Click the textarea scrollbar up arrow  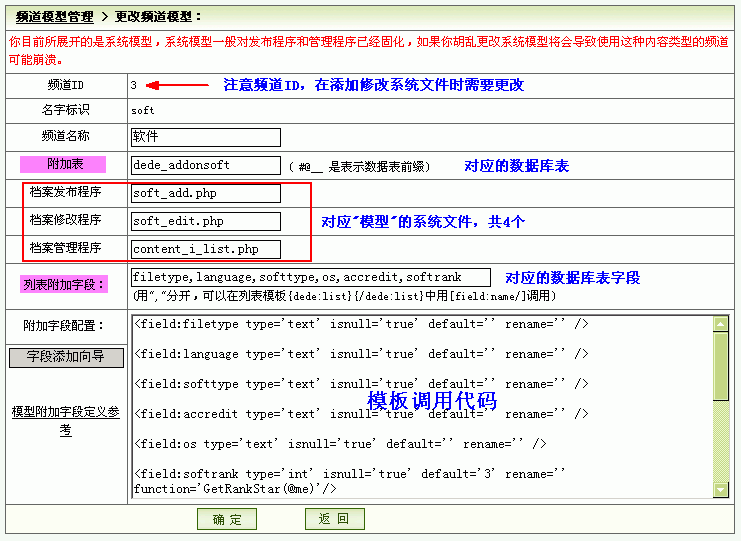(x=721, y=323)
